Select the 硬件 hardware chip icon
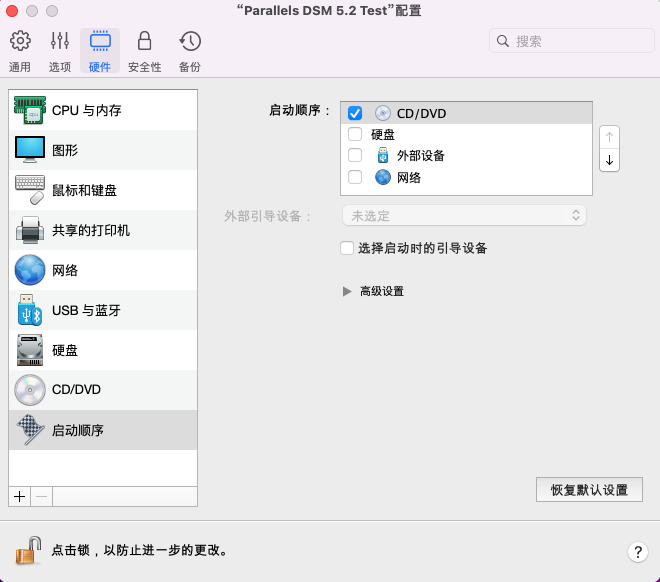Screen dimensions: 660x582 tap(100, 41)
